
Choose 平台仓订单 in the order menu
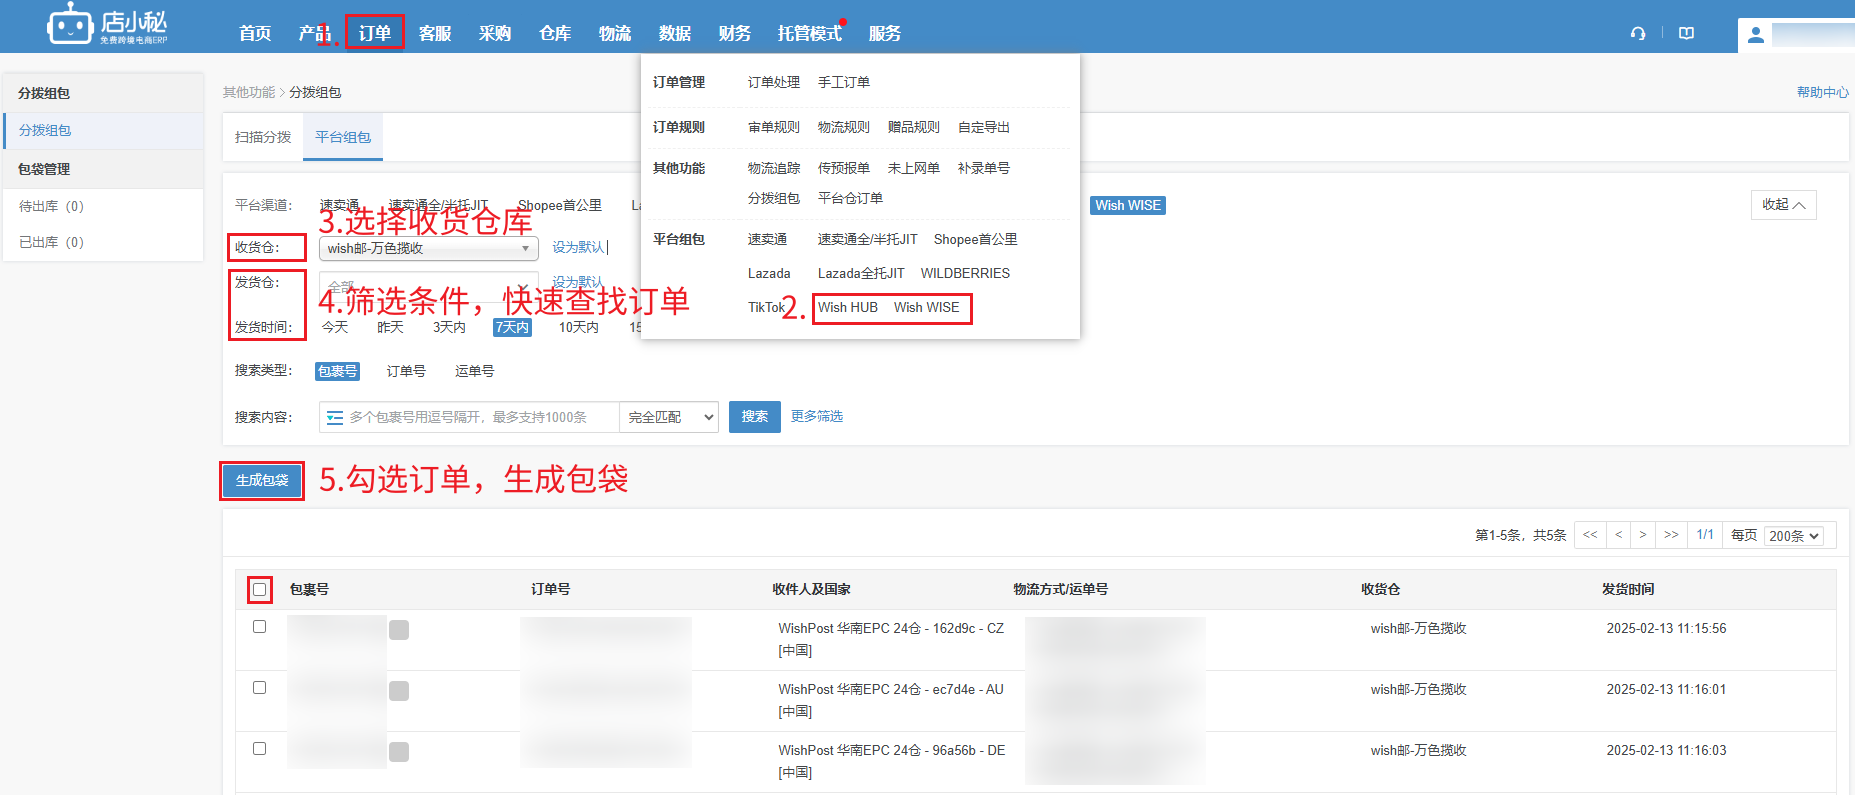coord(850,198)
